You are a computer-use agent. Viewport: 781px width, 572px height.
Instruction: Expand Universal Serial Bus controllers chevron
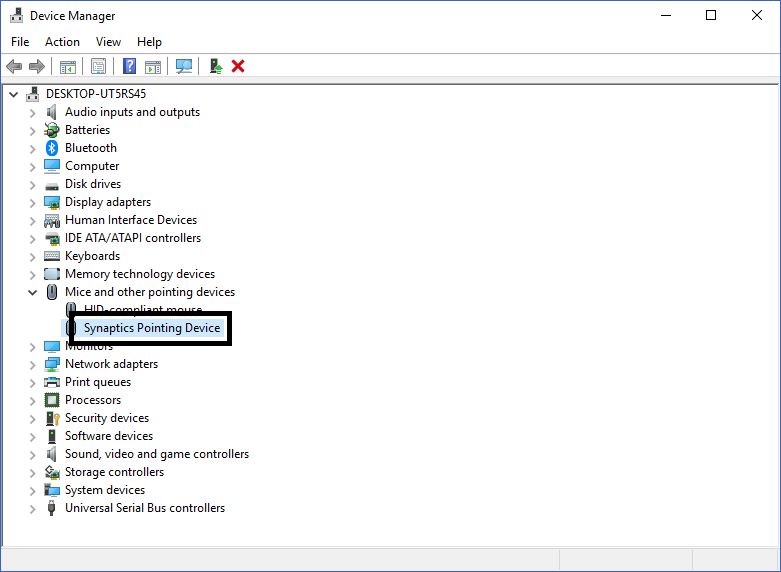click(32, 509)
